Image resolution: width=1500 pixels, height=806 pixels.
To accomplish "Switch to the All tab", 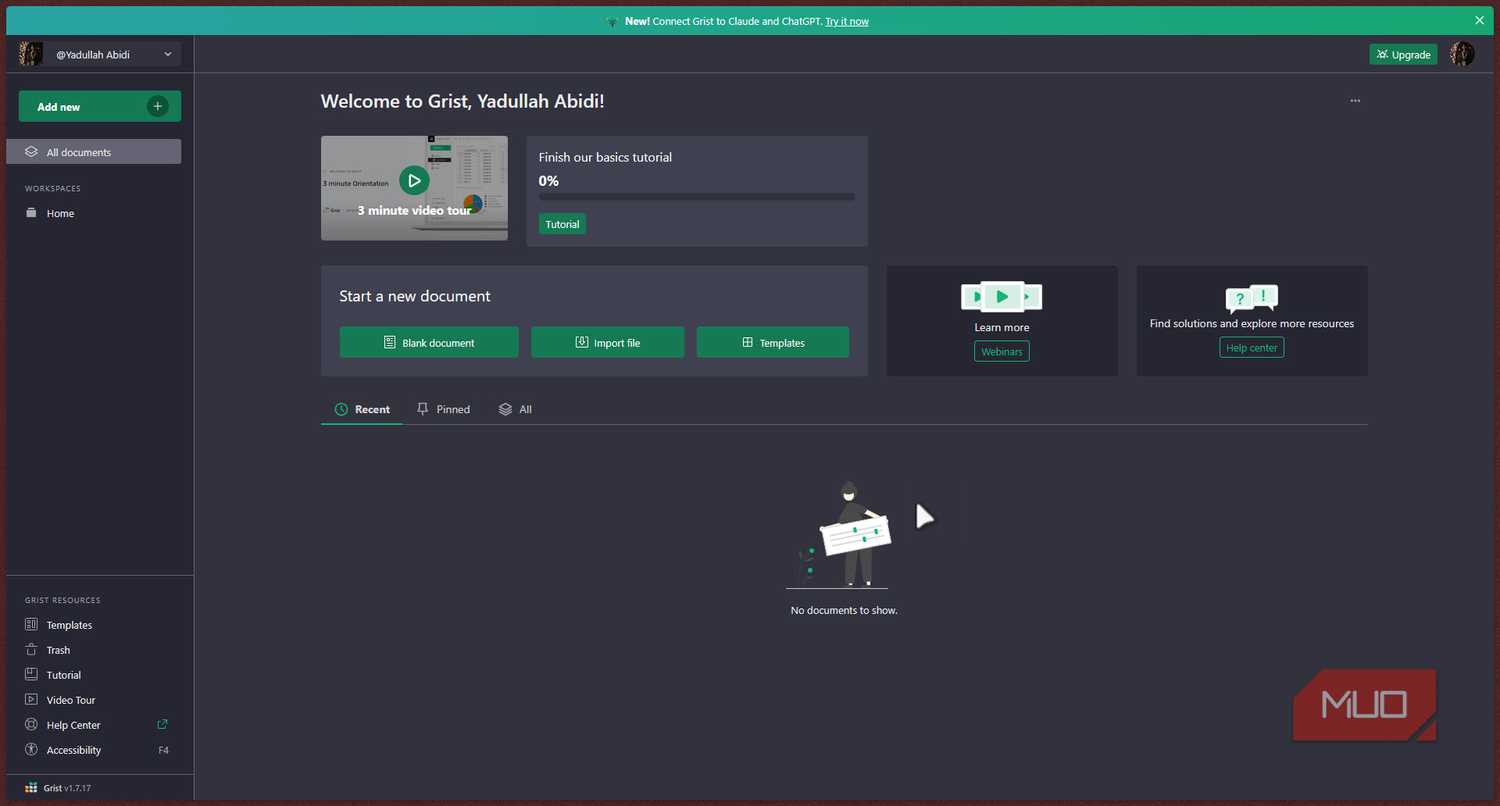I will click(515, 409).
